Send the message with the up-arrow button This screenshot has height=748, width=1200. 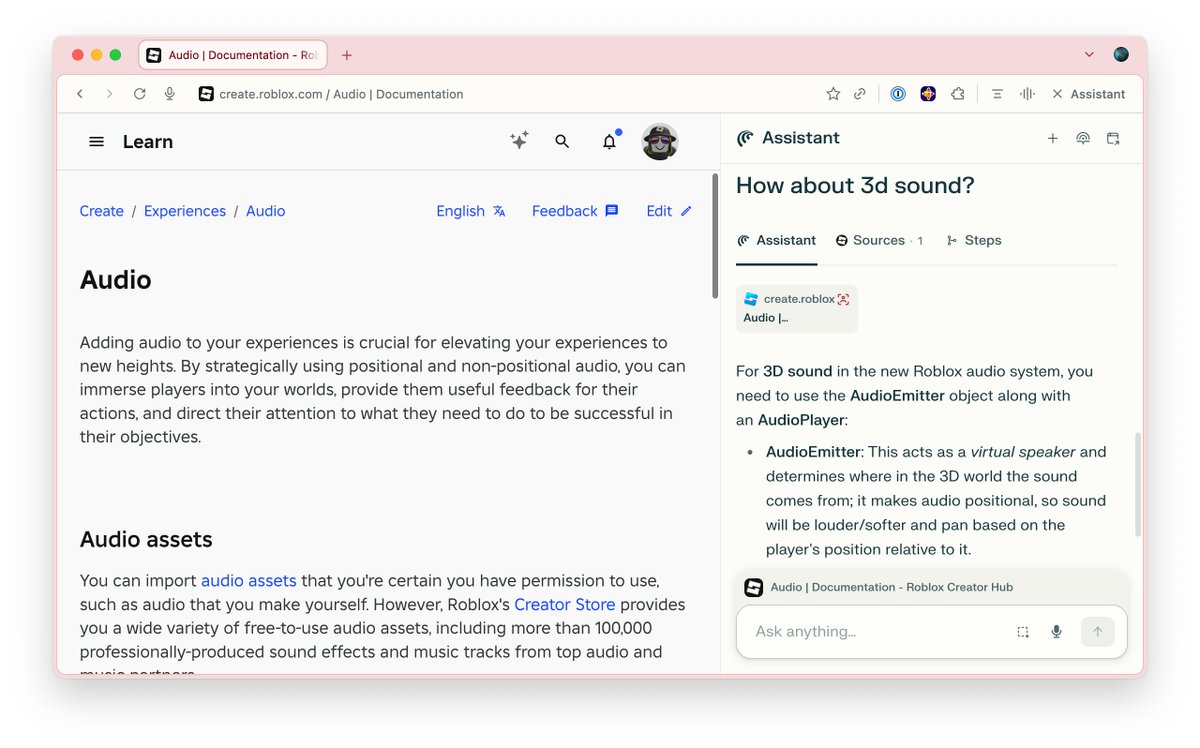point(1097,632)
